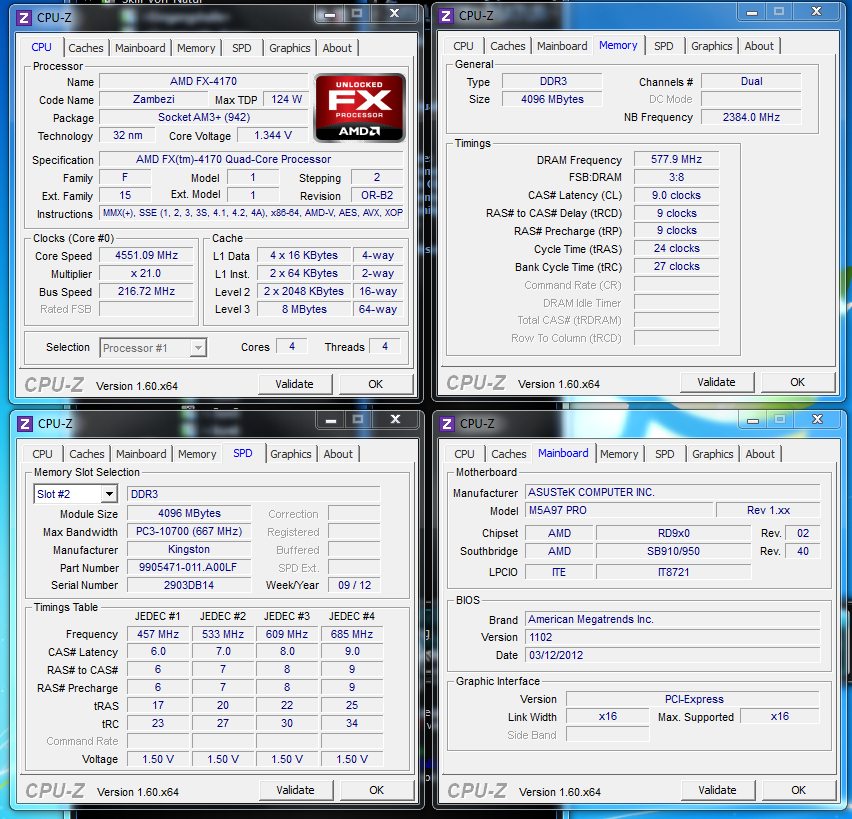The height and width of the screenshot is (819, 852).
Task: Click the AMD FX Unlocked processor logo
Action: (360, 108)
